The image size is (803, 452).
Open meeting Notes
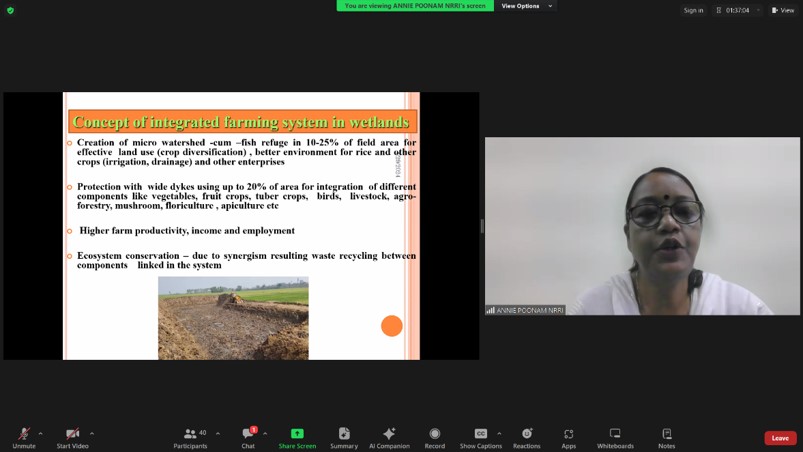(x=666, y=436)
